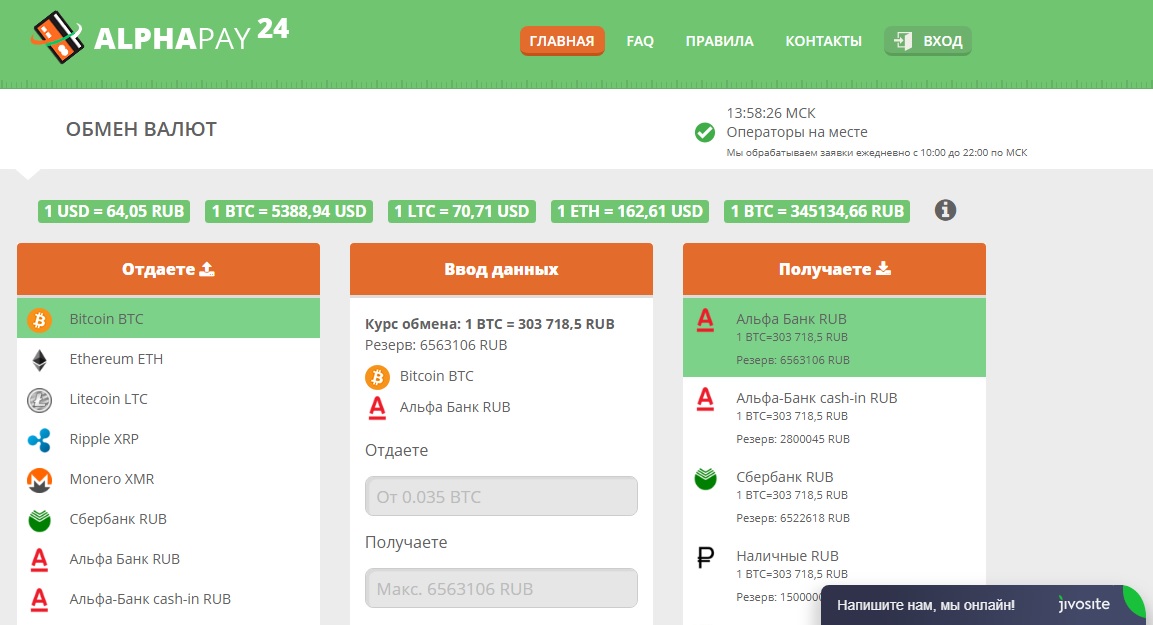The width and height of the screenshot is (1153, 625).
Task: Click Альфа-Банк cash-in icon in Отдаете list
Action: (39, 599)
